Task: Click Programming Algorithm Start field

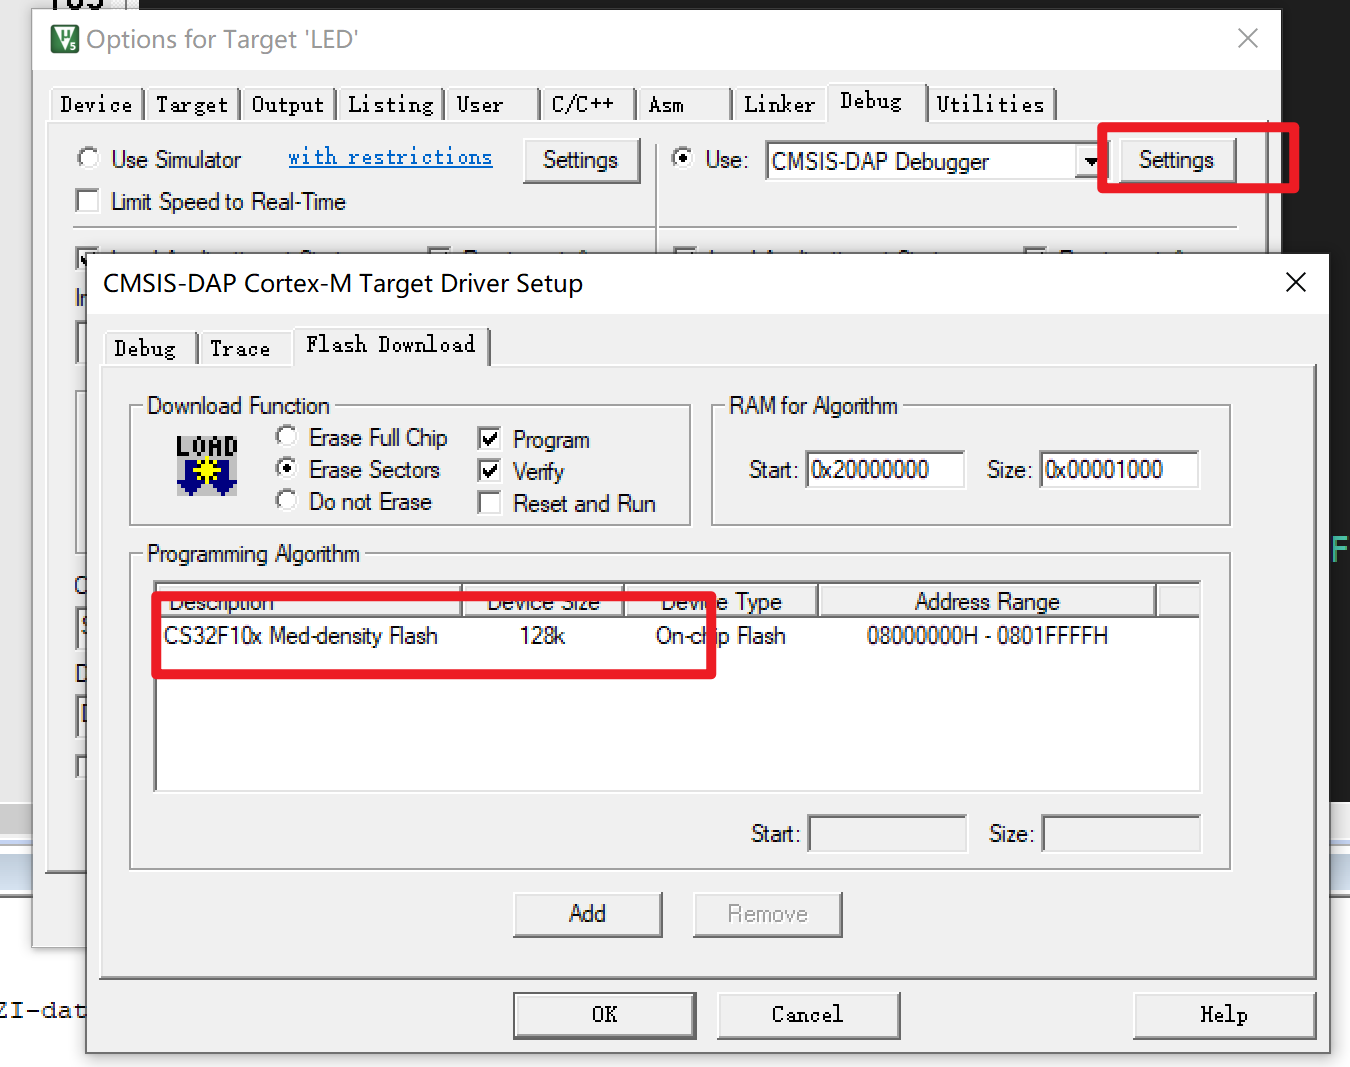Action: (x=888, y=834)
